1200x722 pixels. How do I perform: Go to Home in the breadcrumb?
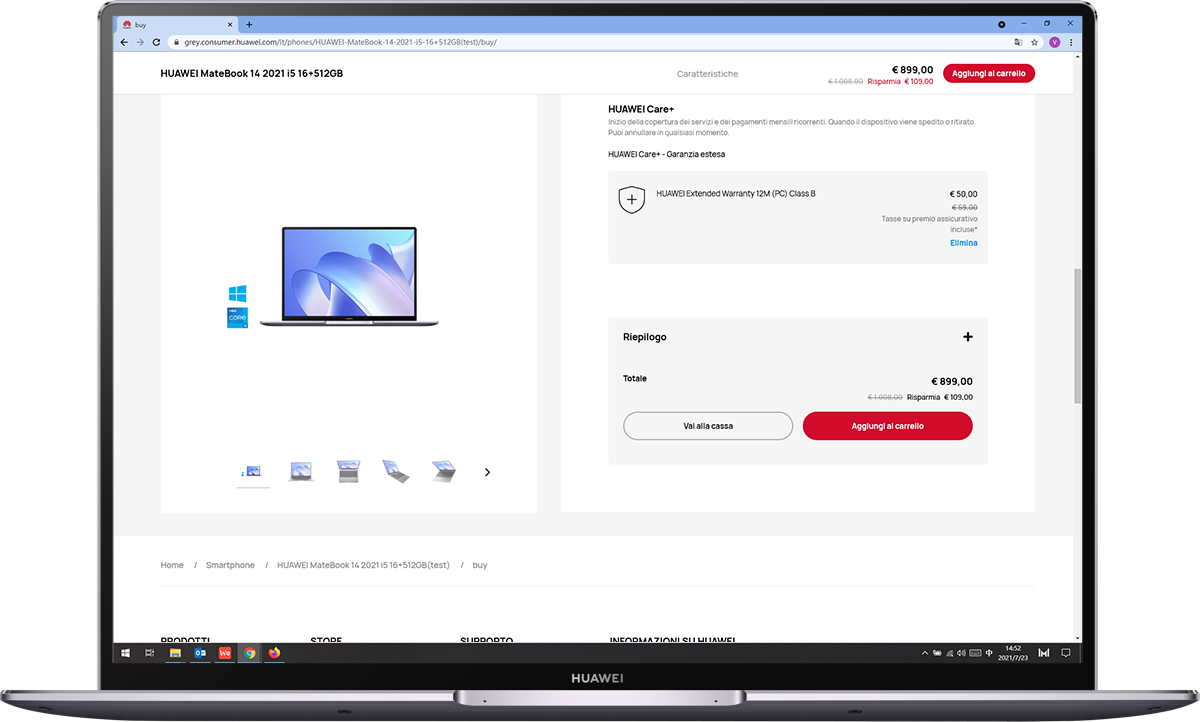click(172, 565)
